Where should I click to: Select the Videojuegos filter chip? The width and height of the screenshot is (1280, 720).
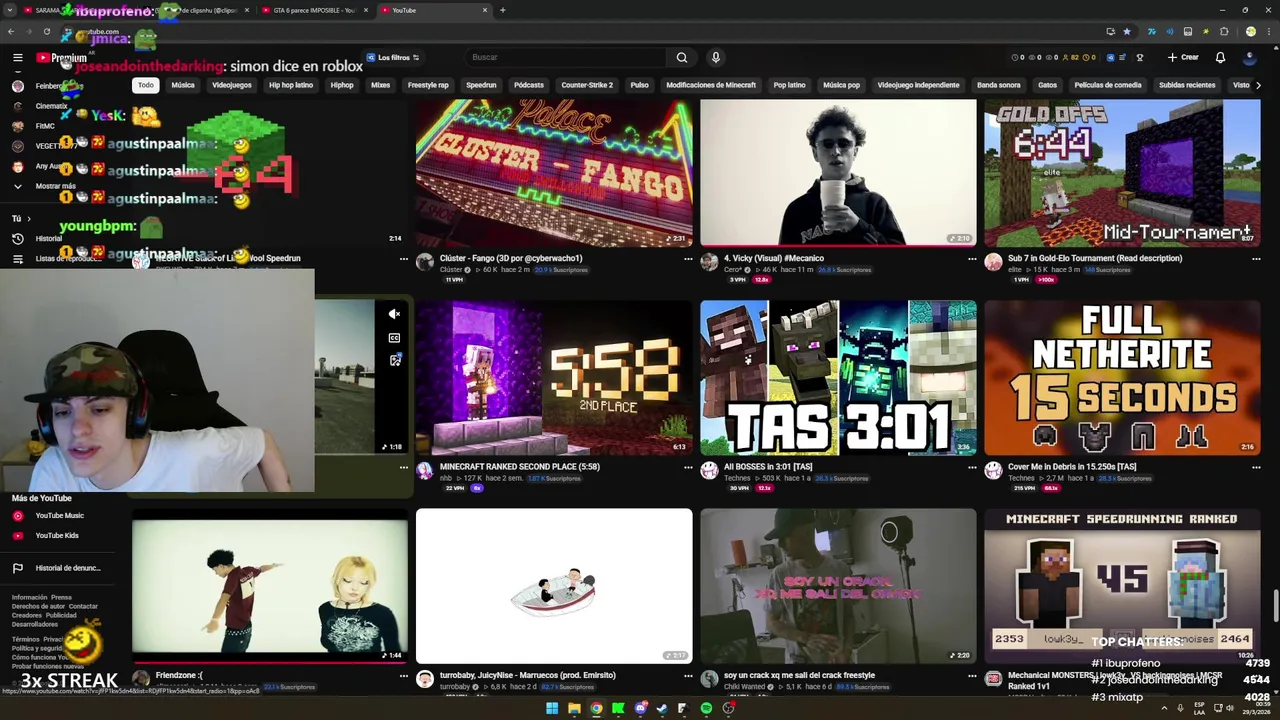[232, 85]
